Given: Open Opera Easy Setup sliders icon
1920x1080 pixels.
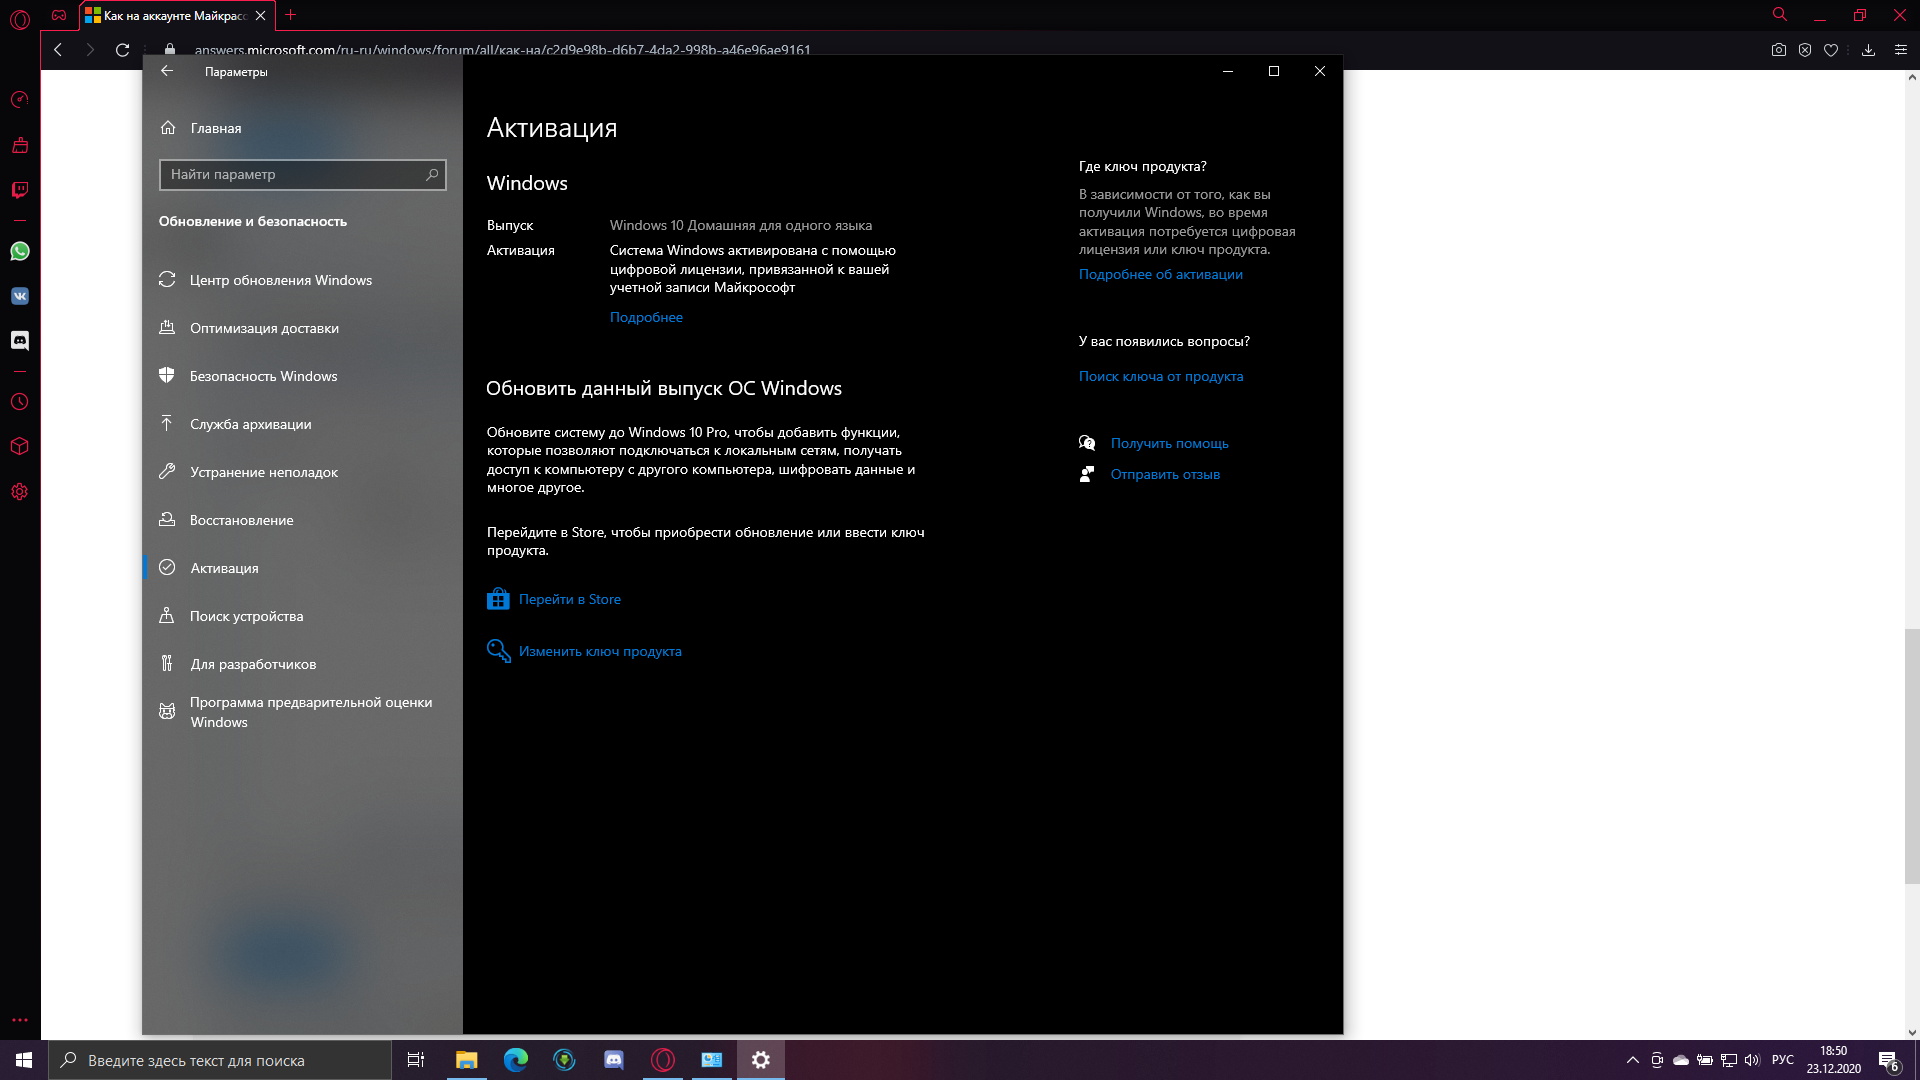Looking at the screenshot, I should tap(1901, 50).
